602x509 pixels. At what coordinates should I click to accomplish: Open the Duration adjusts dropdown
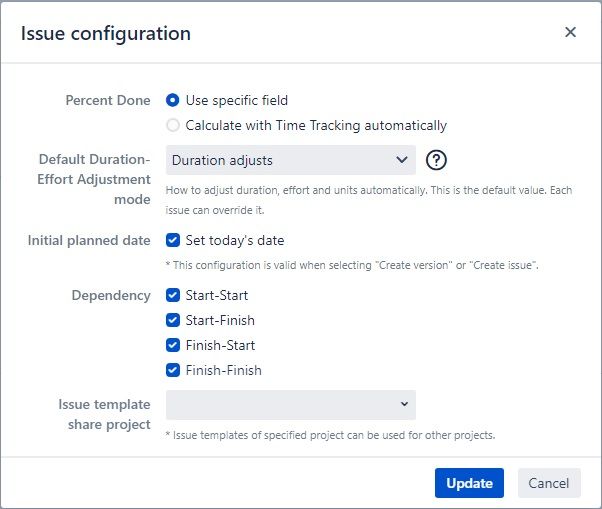tap(291, 160)
